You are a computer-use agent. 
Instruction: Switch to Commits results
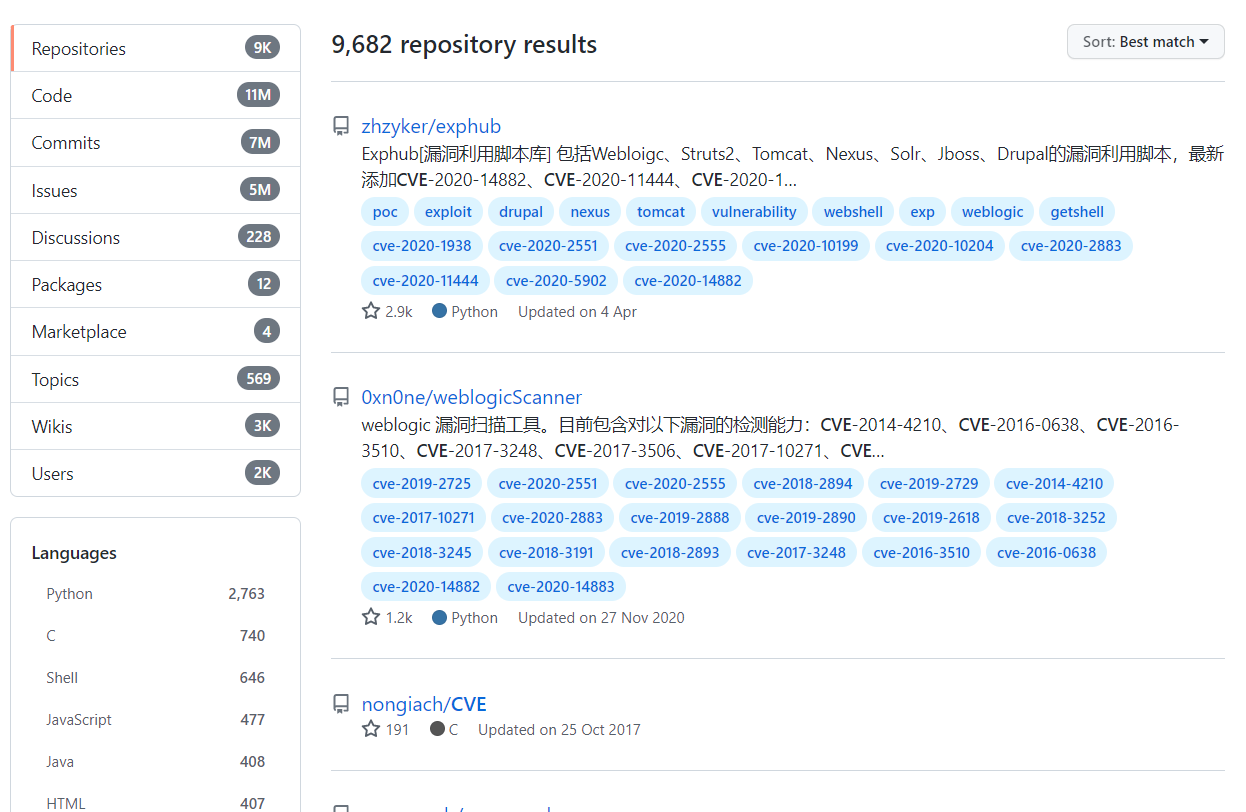pyautogui.click(x=155, y=142)
